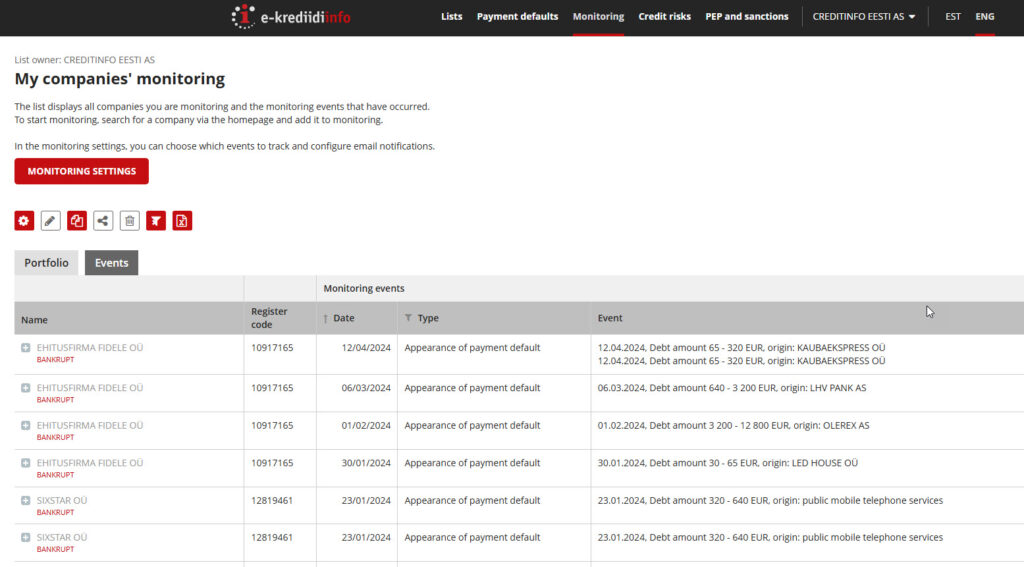The height and width of the screenshot is (567, 1024).
Task: Open the last SIXSTAR OÜ company link
Action: point(61,538)
